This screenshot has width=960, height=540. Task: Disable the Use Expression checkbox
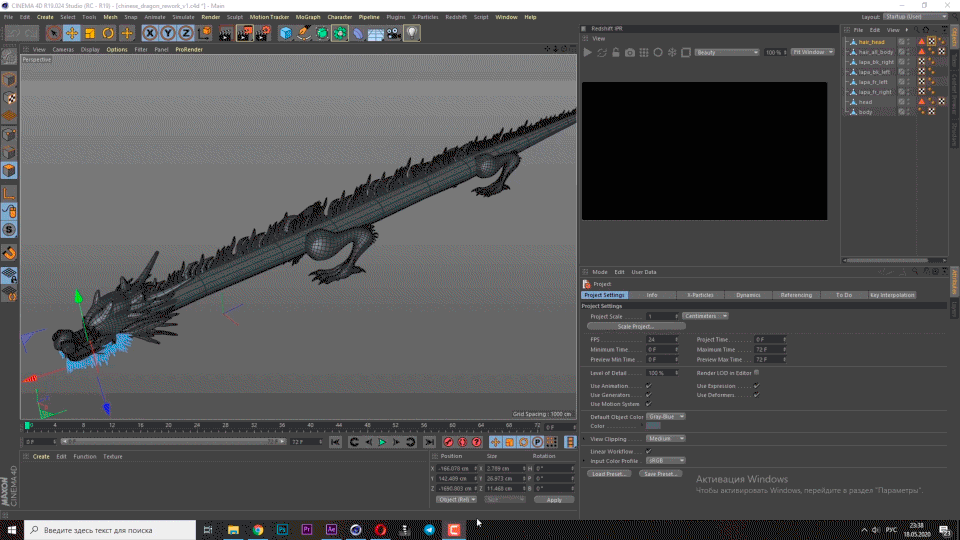tap(756, 385)
